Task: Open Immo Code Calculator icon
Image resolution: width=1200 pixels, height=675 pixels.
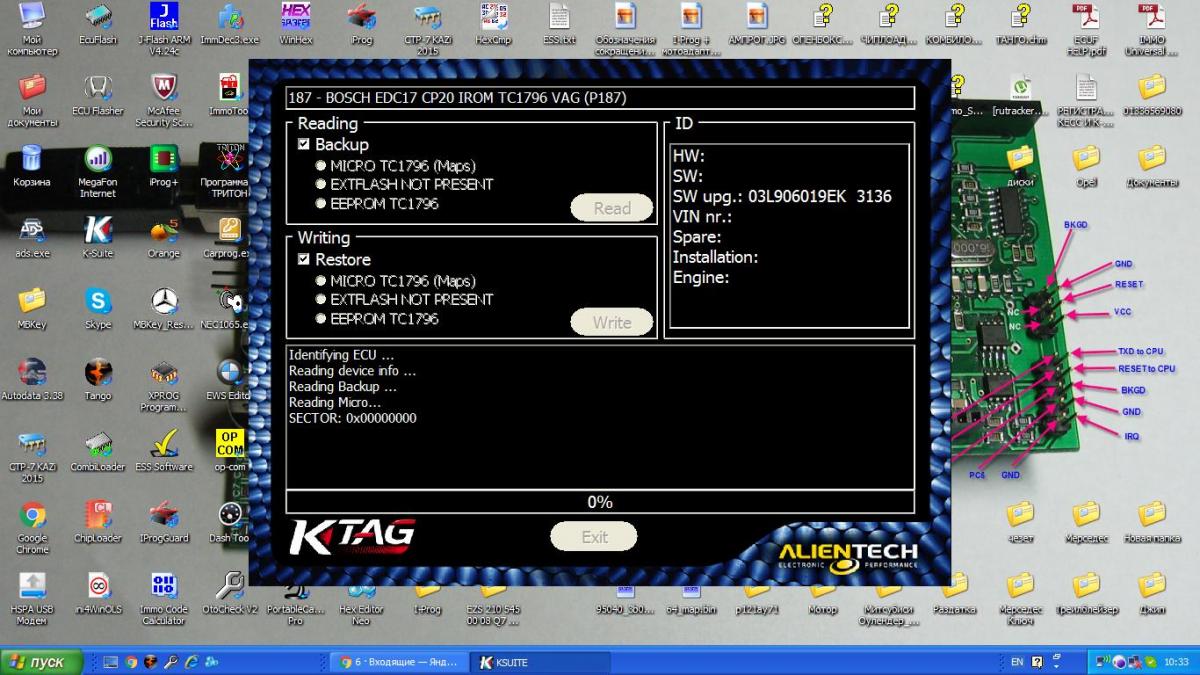Action: pos(164,598)
